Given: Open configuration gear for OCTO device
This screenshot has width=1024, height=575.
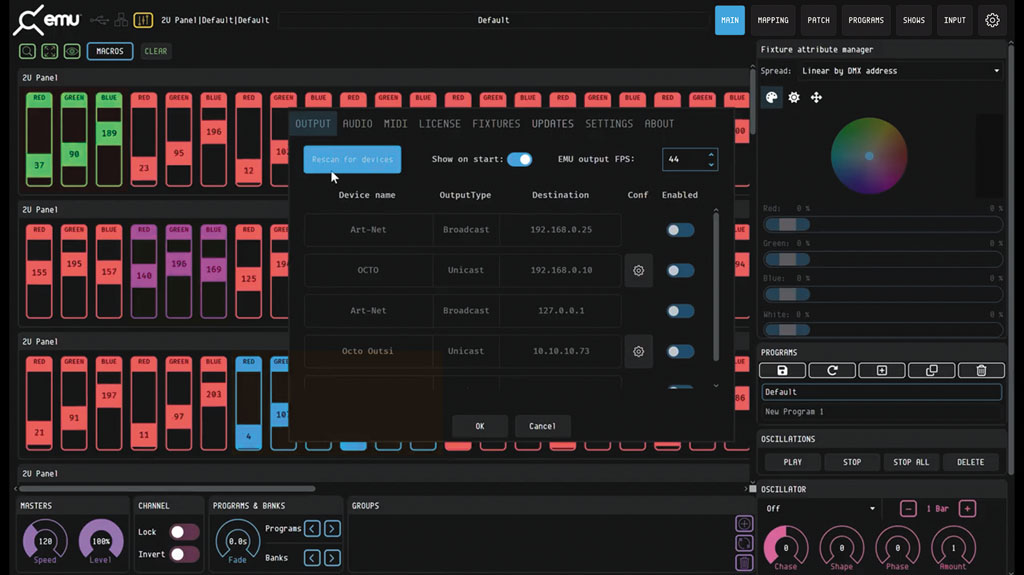Looking at the screenshot, I should [638, 270].
